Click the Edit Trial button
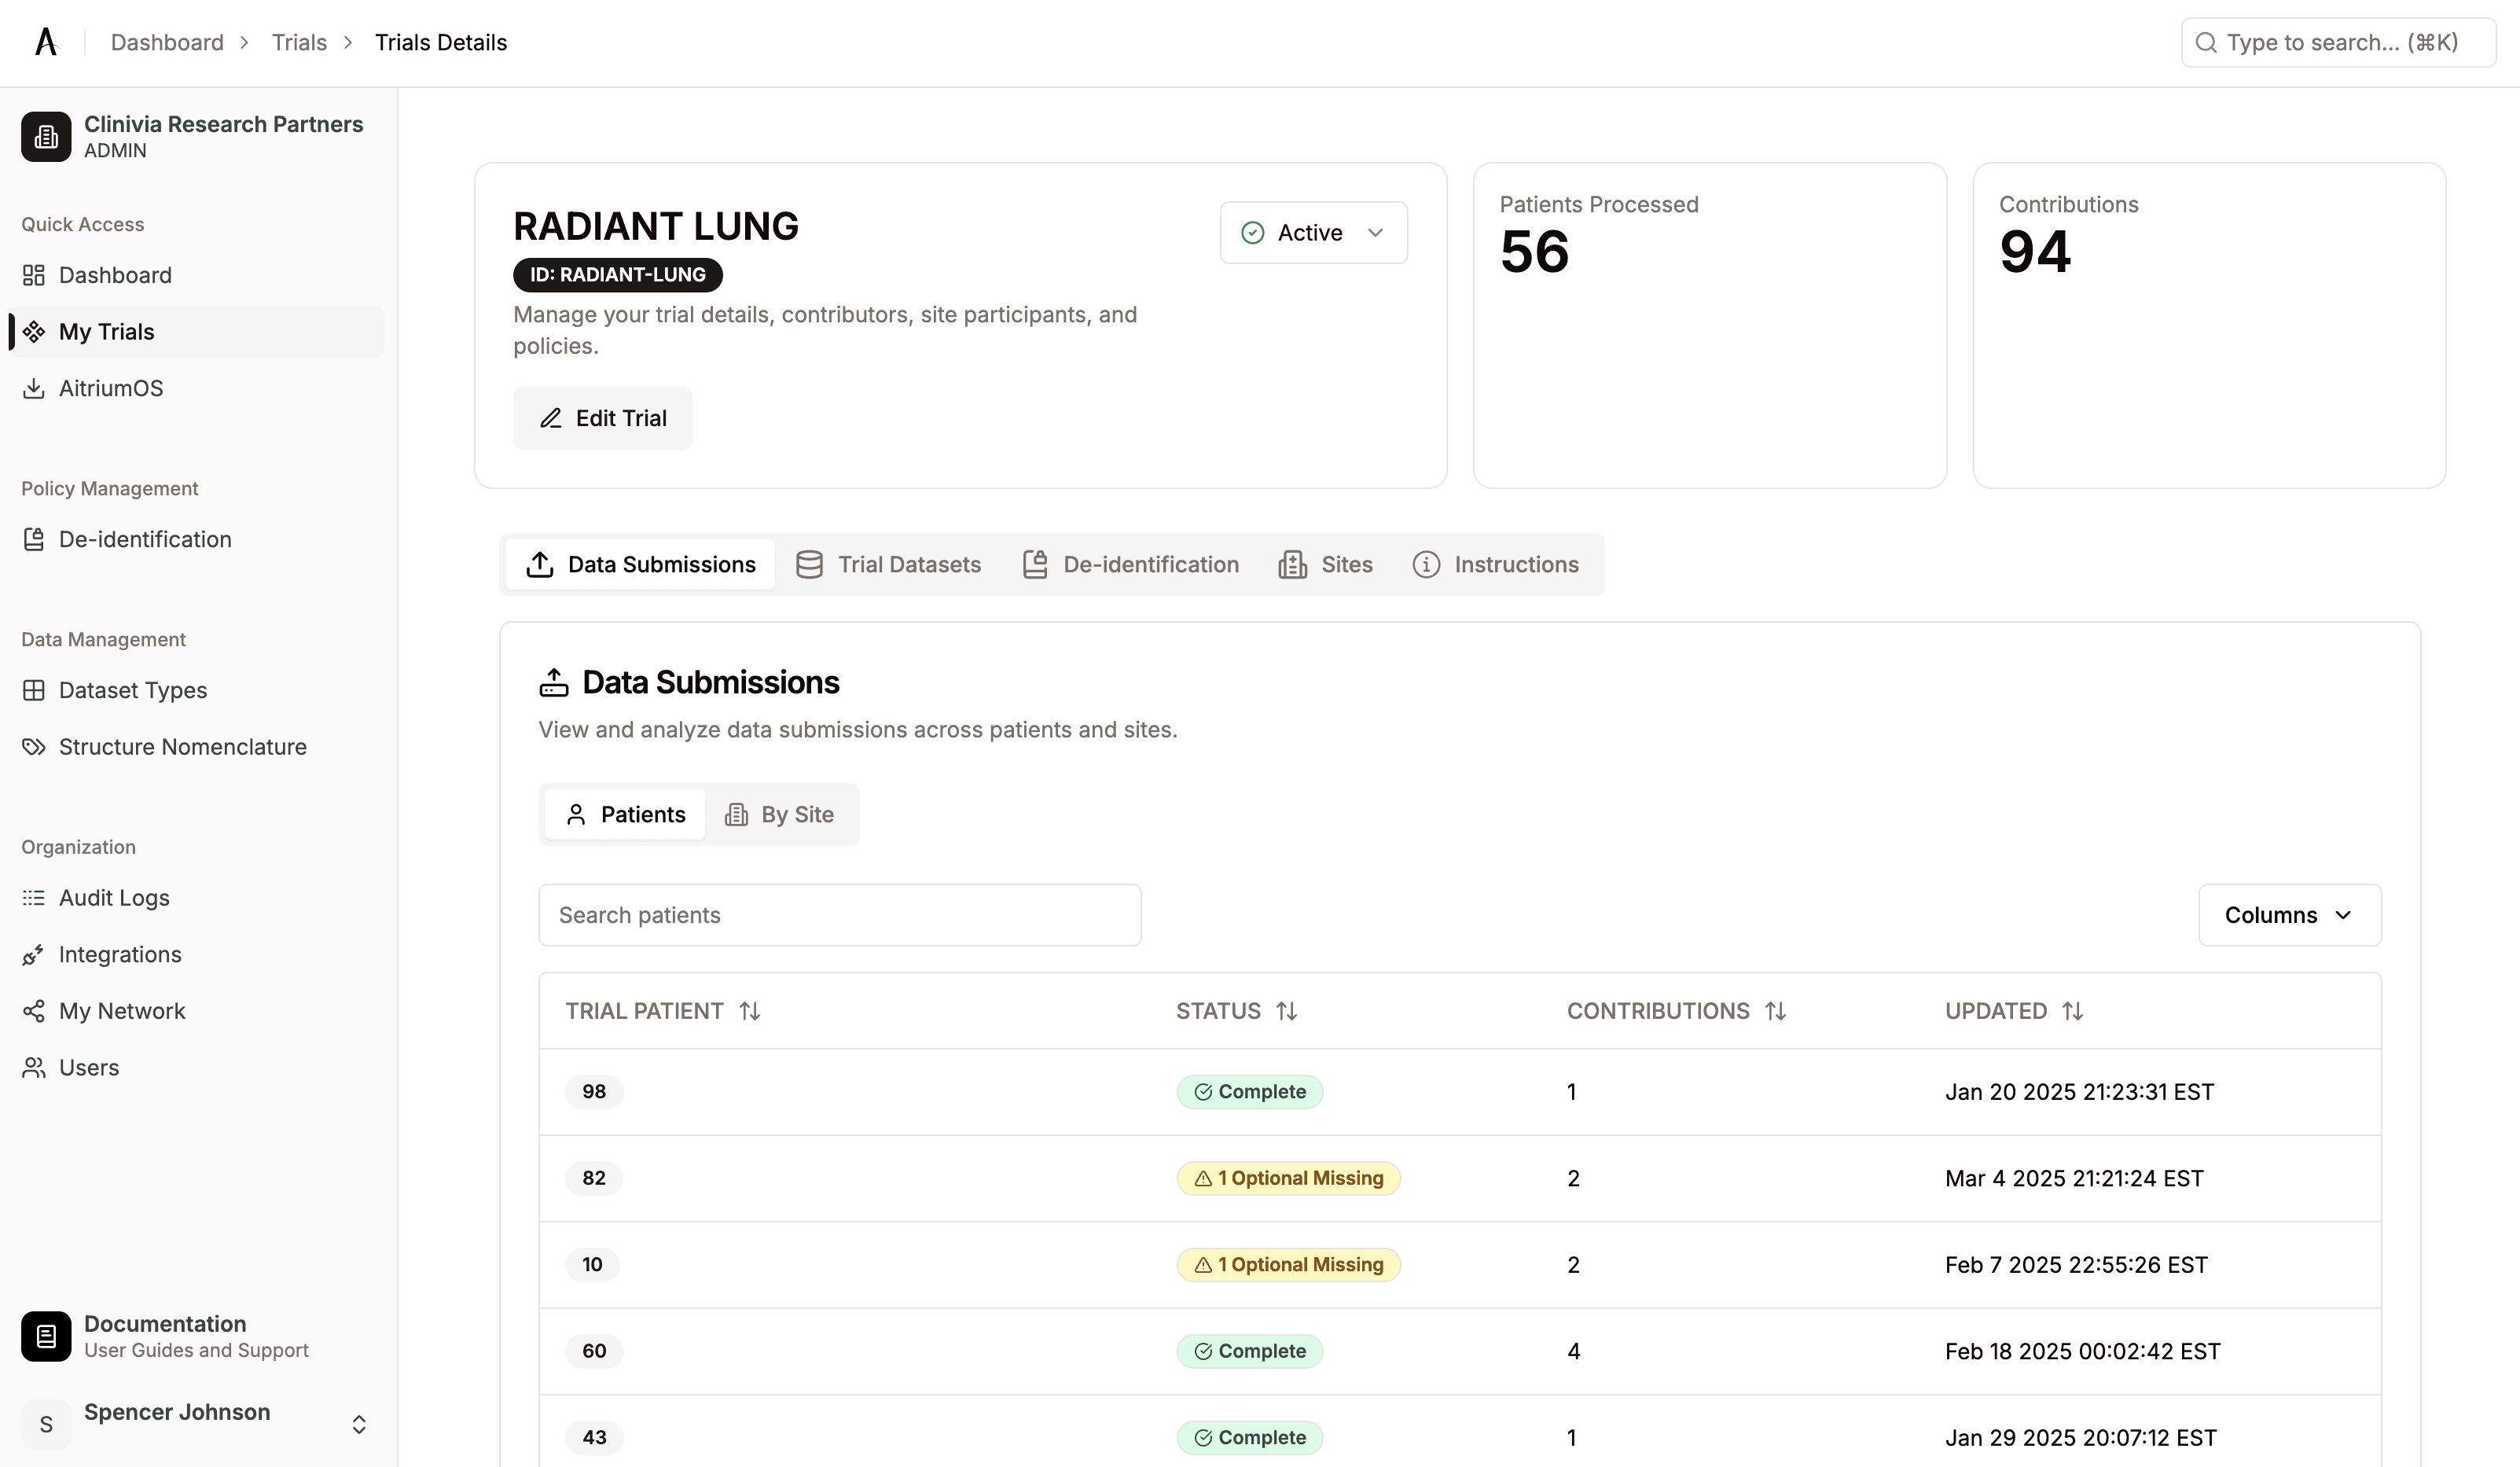The width and height of the screenshot is (2520, 1467). click(603, 418)
